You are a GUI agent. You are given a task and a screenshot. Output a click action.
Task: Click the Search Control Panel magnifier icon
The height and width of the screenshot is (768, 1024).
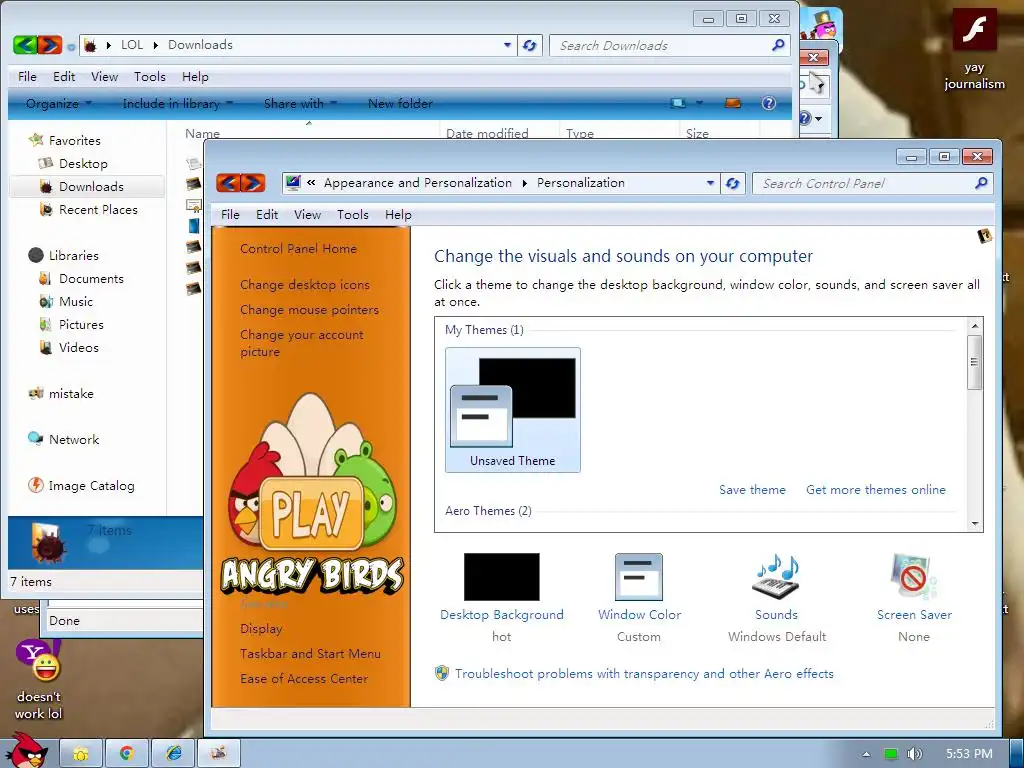click(x=981, y=184)
